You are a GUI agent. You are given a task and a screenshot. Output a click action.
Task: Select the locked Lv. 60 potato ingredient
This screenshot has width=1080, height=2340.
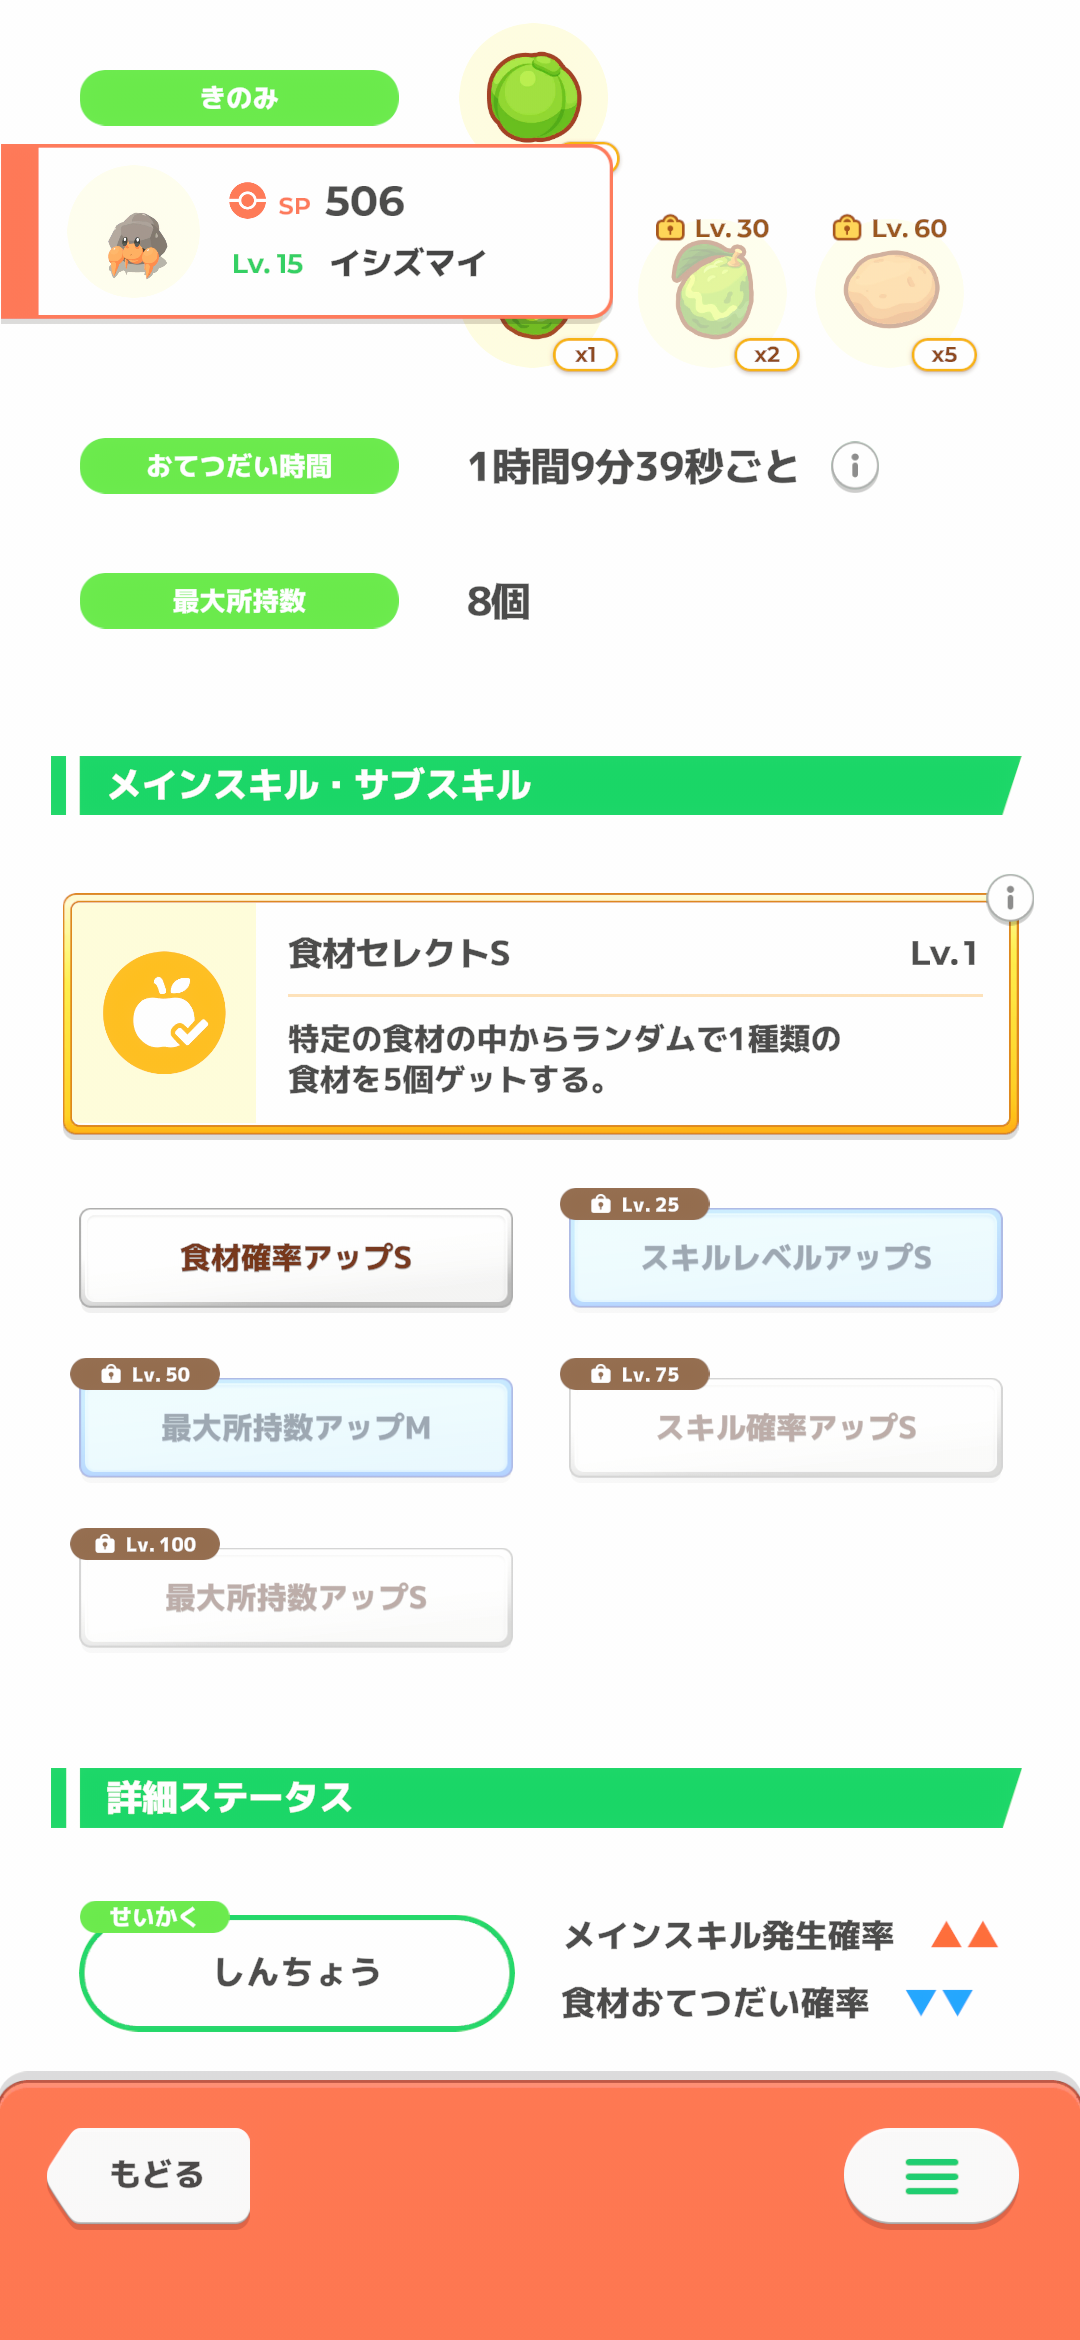pyautogui.click(x=891, y=291)
